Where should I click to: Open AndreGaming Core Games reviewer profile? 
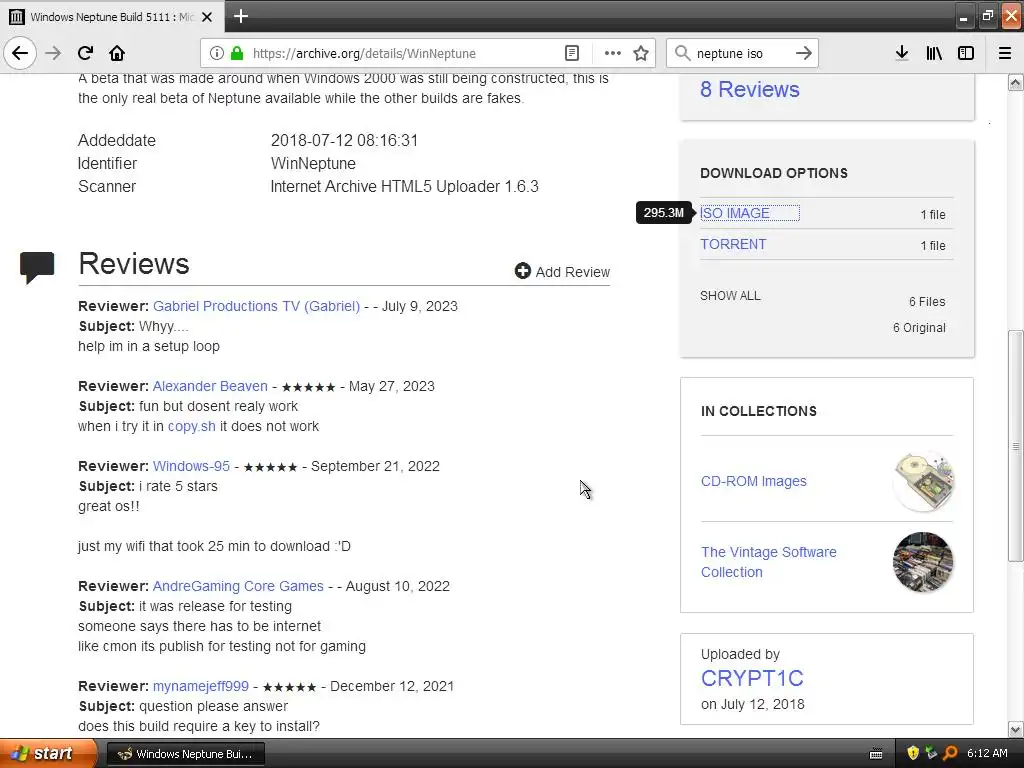(x=238, y=586)
